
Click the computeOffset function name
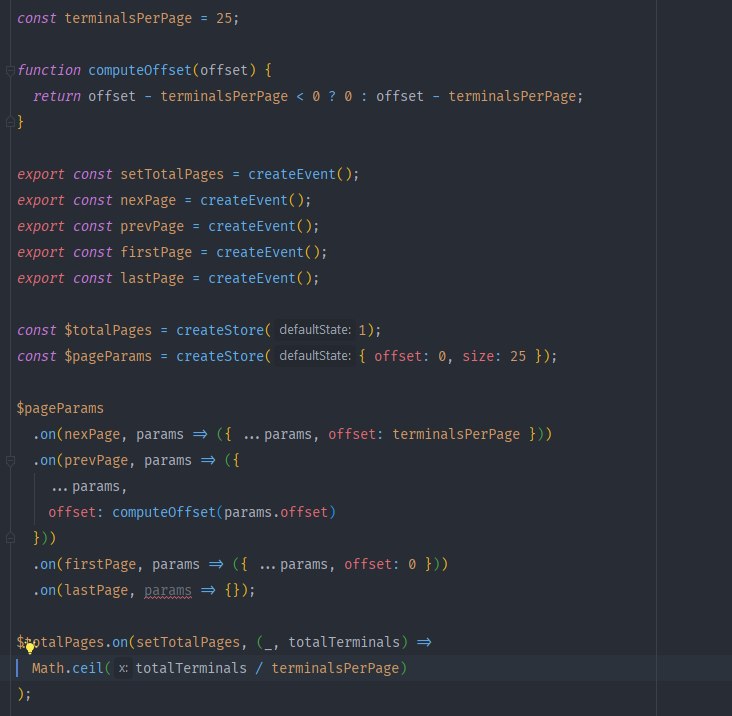140,70
